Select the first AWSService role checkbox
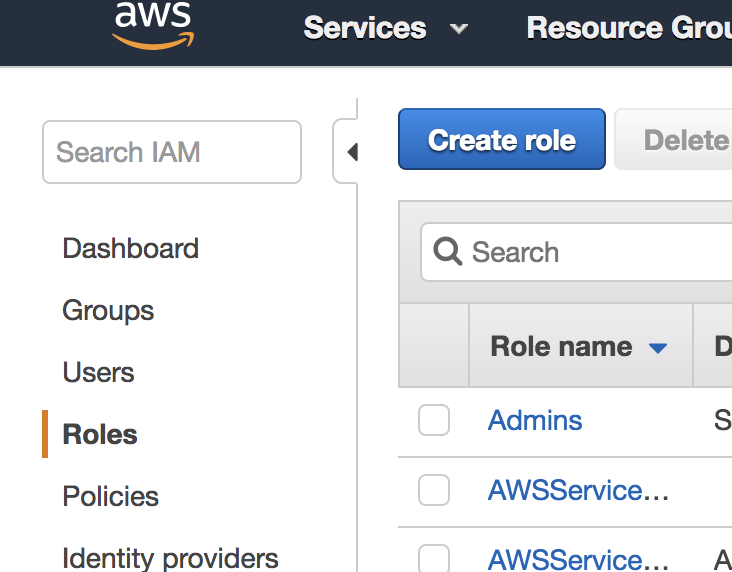Image resolution: width=732 pixels, height=572 pixels. [434, 491]
